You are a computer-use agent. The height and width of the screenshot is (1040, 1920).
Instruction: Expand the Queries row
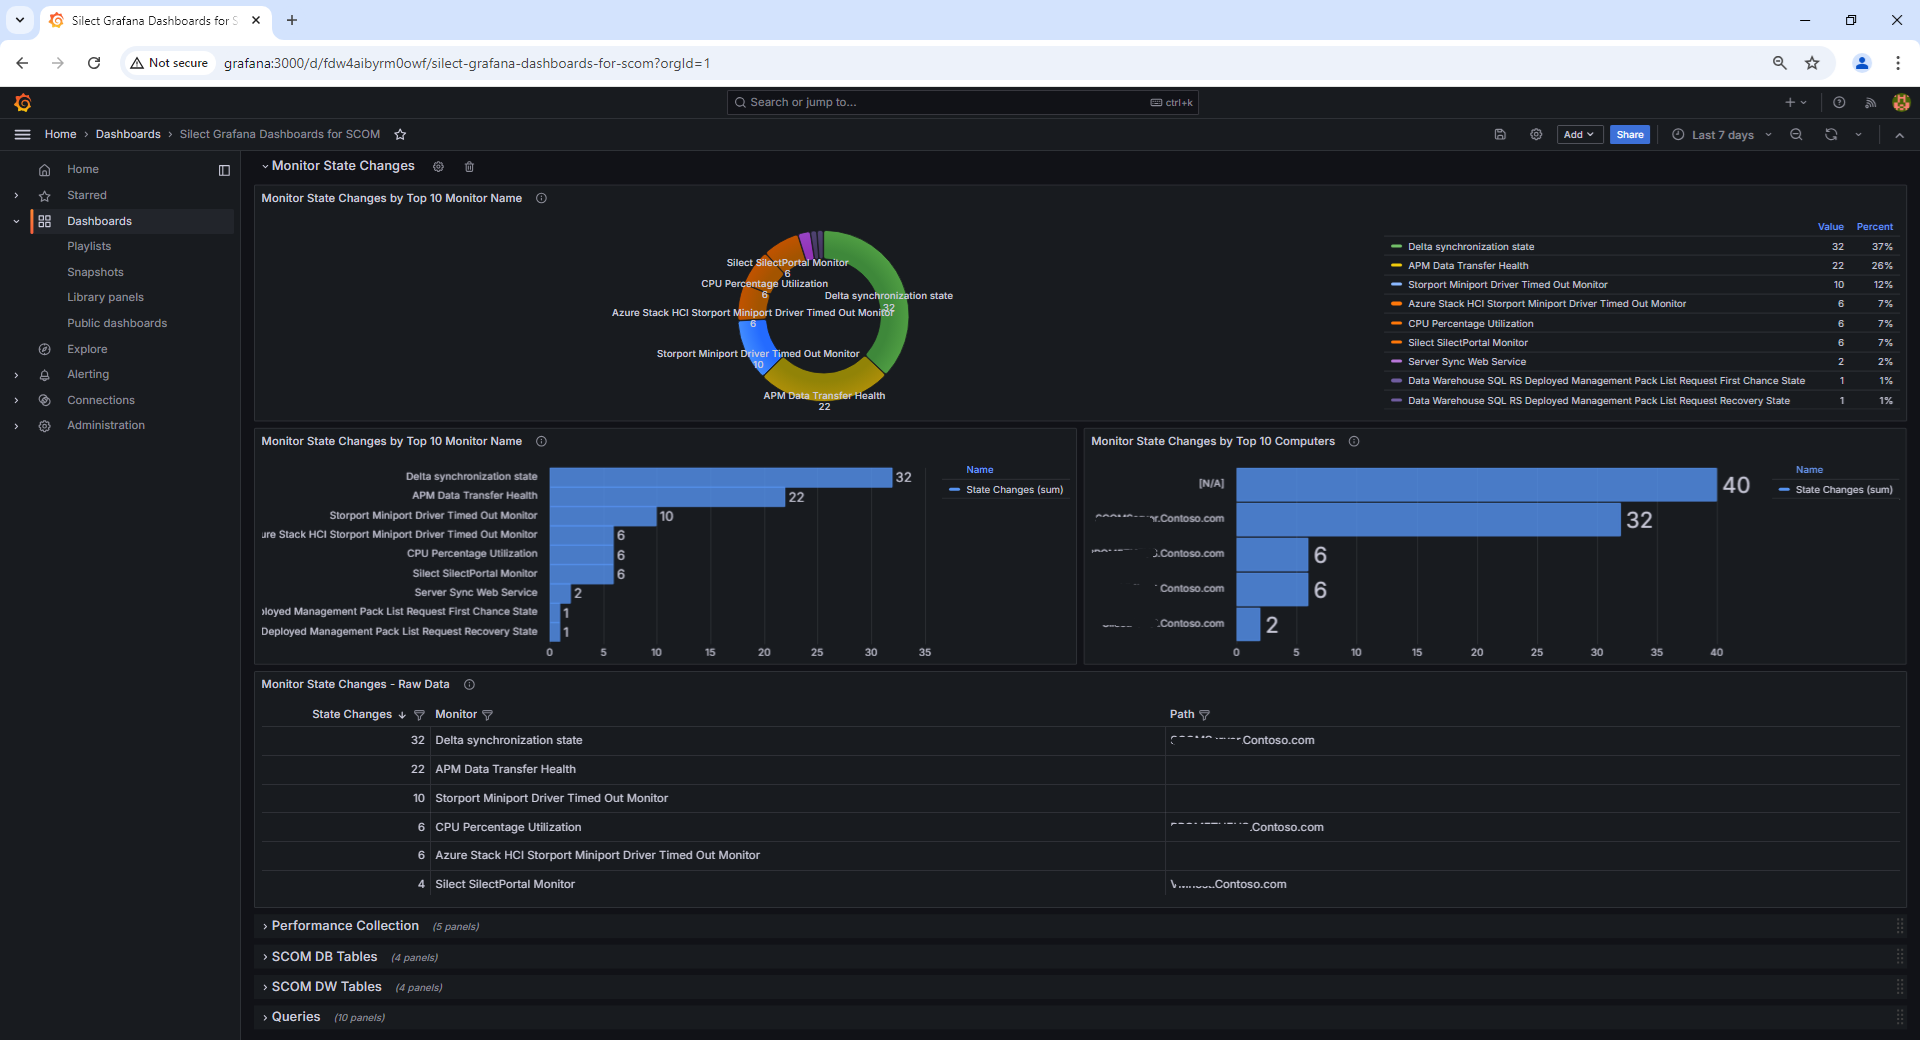tap(265, 1017)
